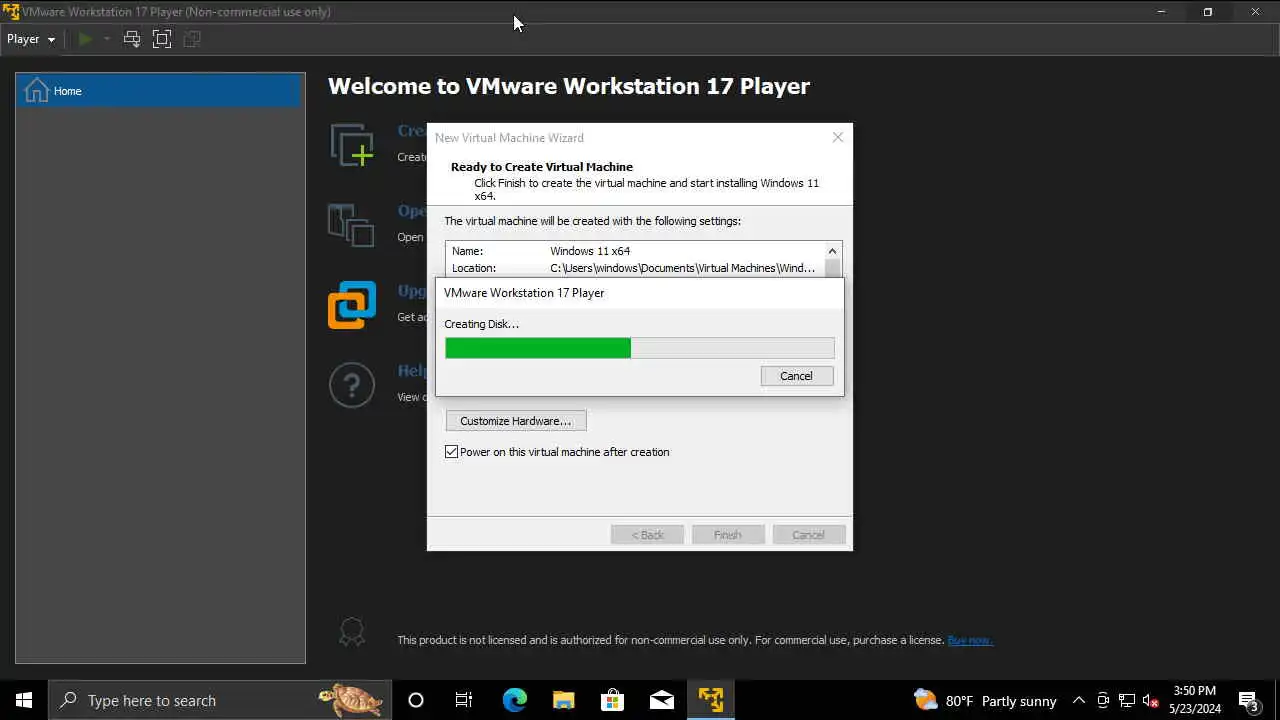Follow the Buy now link
Screen dimensions: 1280x720
pos(970,640)
